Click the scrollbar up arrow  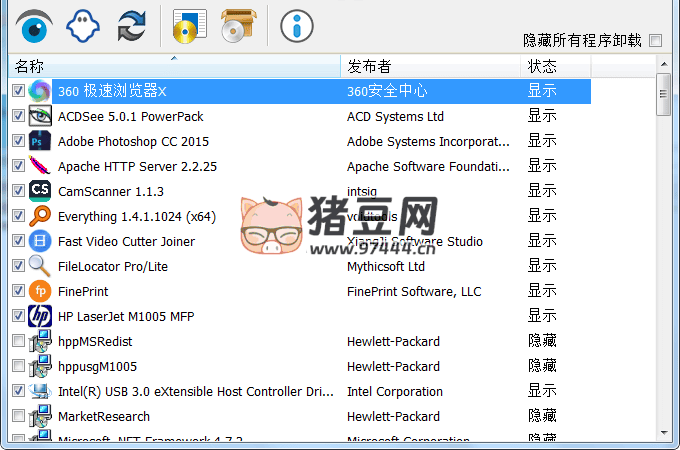(663, 65)
